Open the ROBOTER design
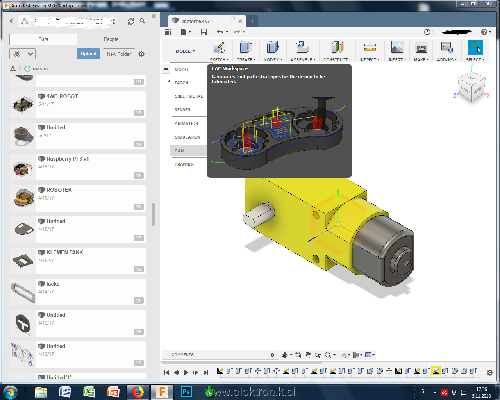The height and width of the screenshot is (400, 500). (78, 198)
